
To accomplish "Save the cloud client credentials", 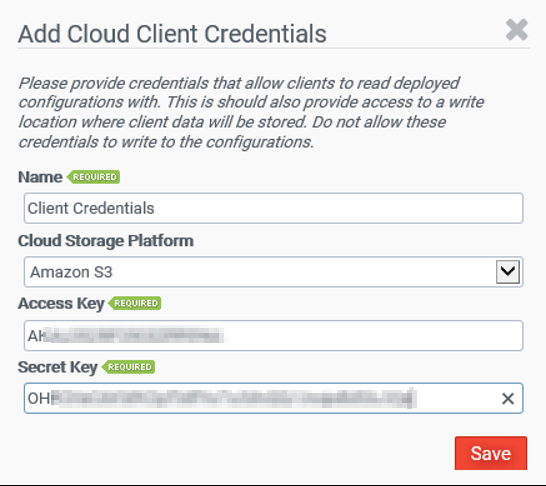I will tap(491, 453).
